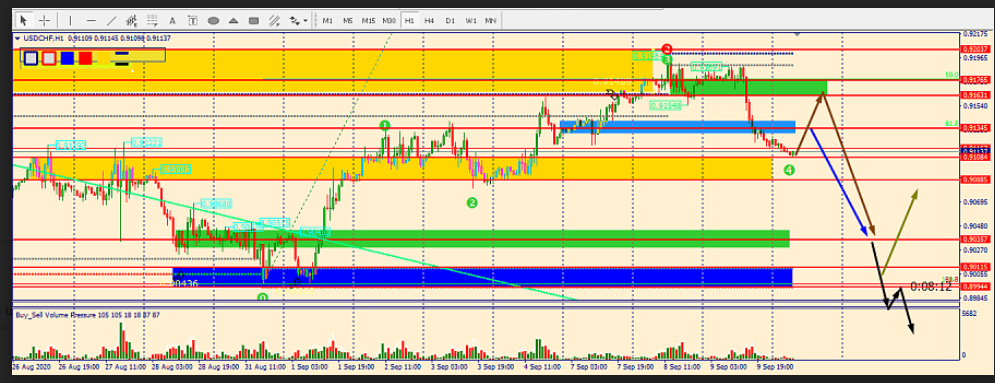Select the diagonal Trendline tool

[112, 20]
